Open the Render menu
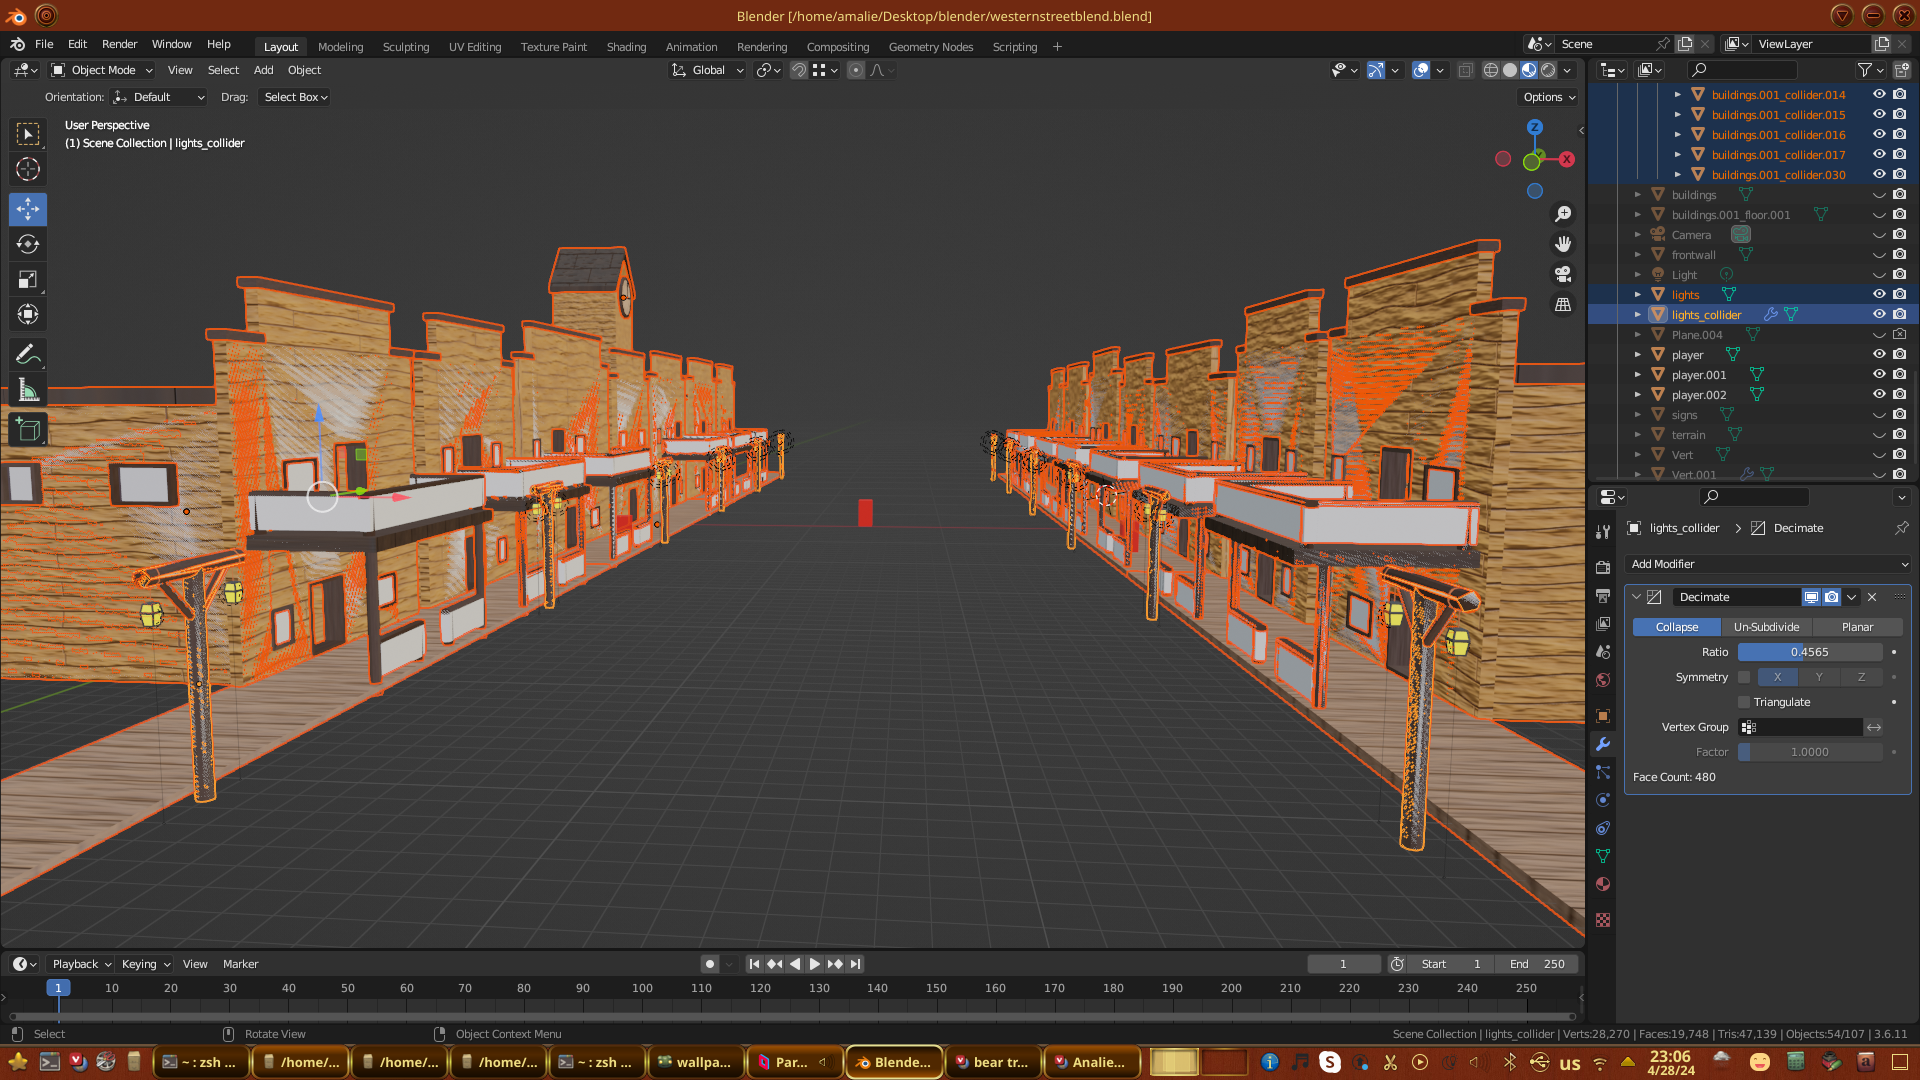Screen dimensions: 1920x1080 pyautogui.click(x=119, y=44)
